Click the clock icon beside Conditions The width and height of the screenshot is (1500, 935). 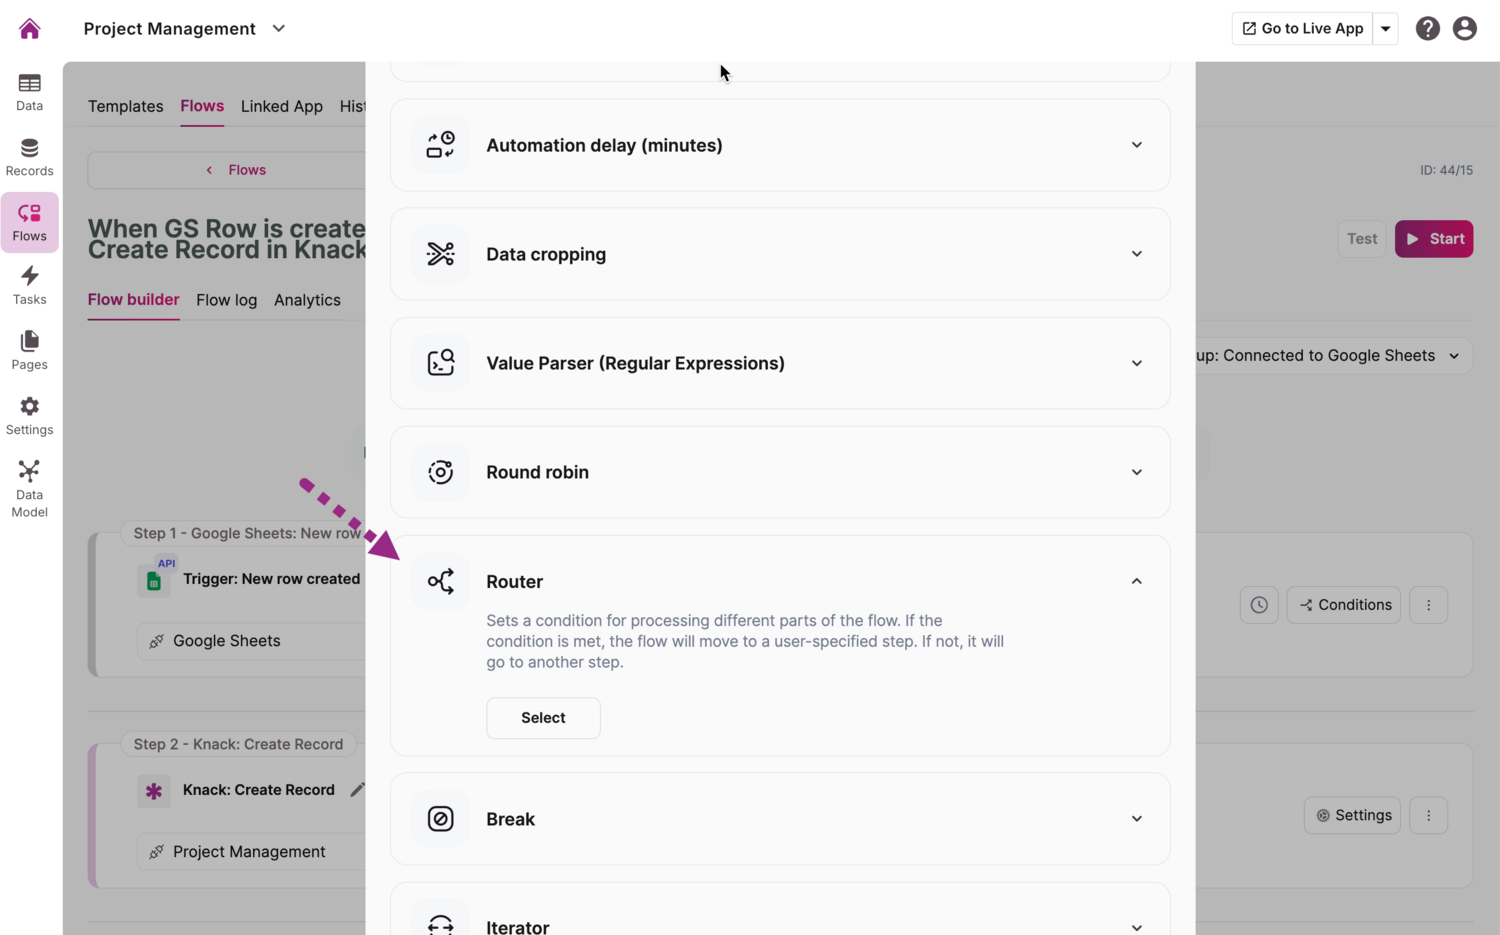pos(1259,605)
